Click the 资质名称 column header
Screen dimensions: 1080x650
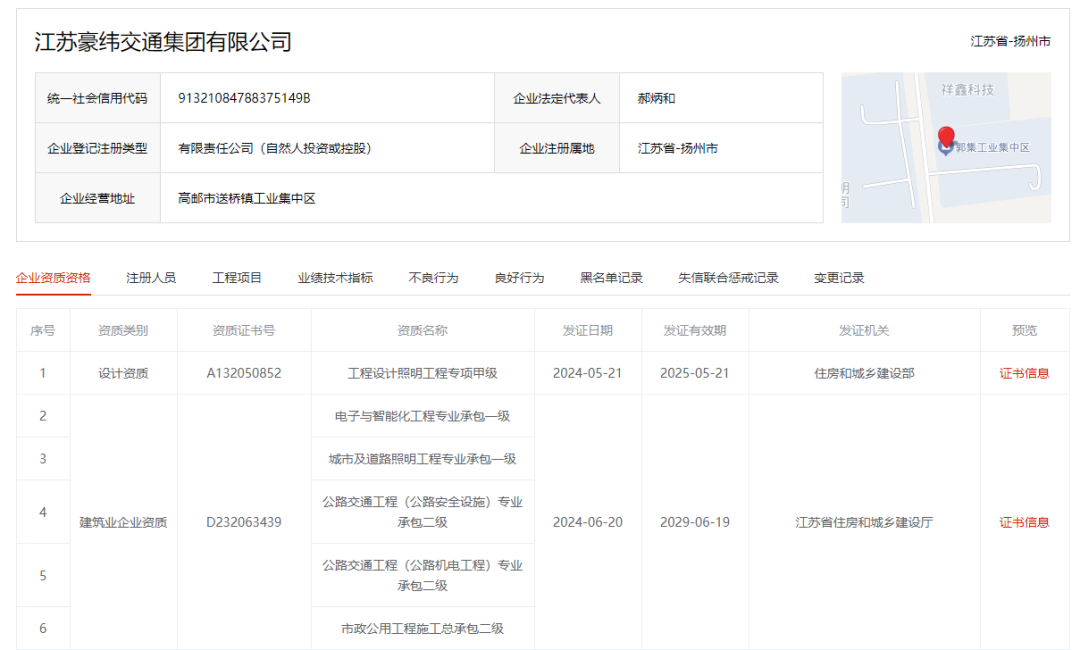(422, 331)
